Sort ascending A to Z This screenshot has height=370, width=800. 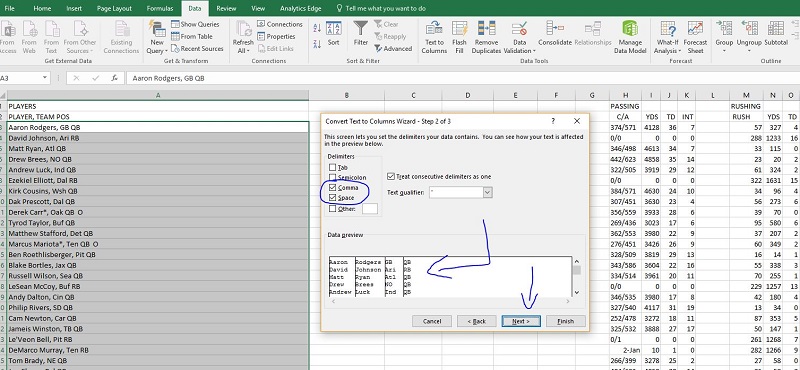(317, 29)
